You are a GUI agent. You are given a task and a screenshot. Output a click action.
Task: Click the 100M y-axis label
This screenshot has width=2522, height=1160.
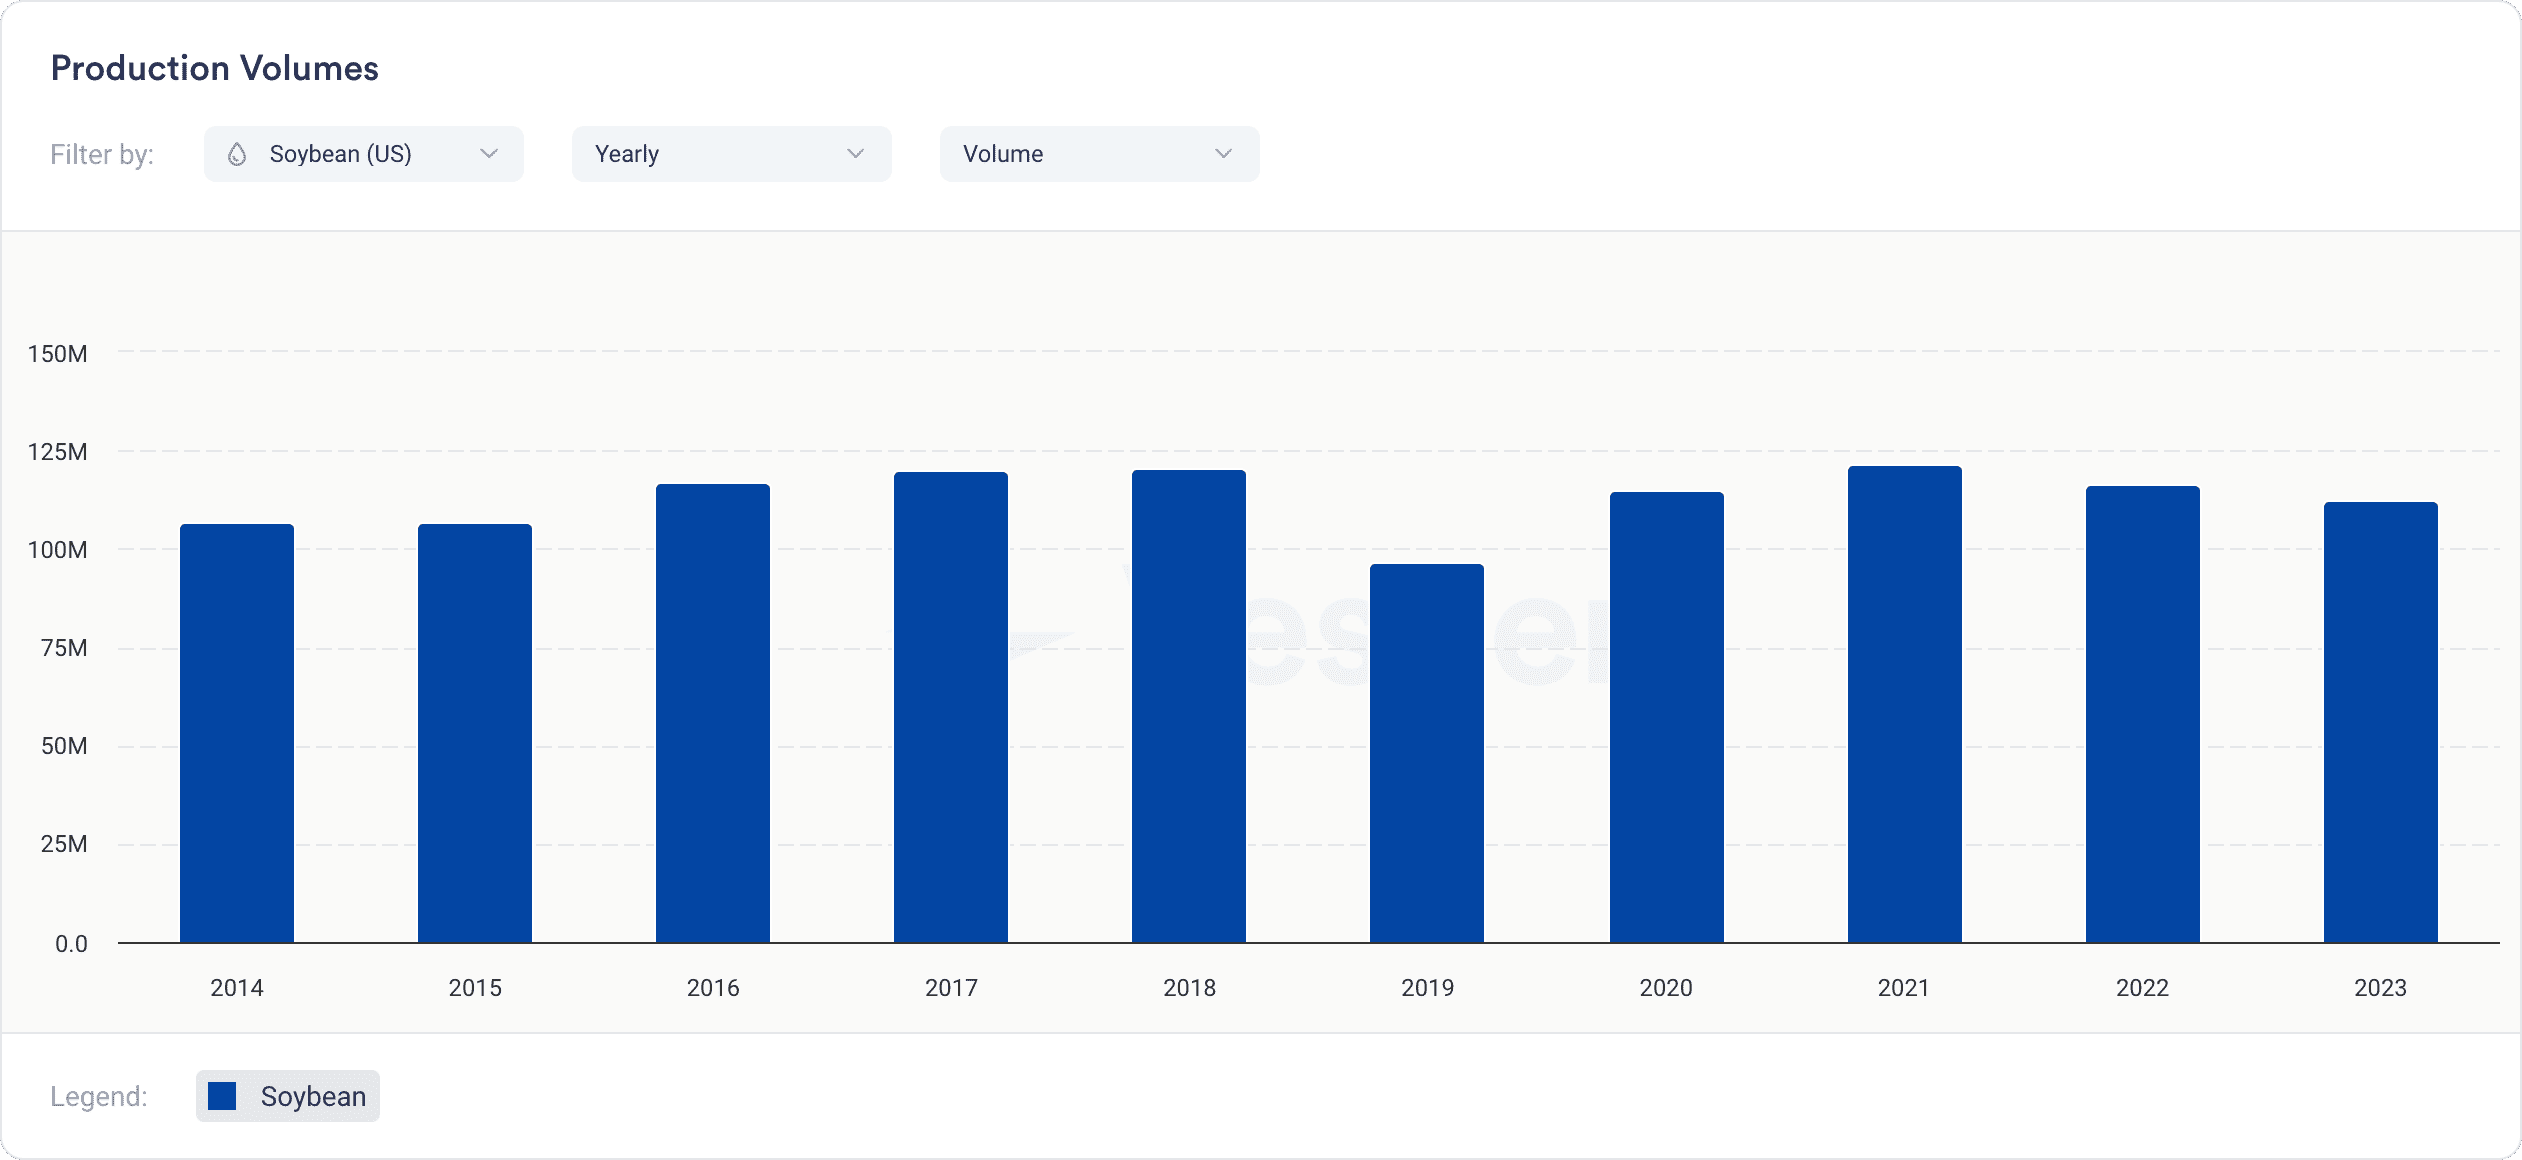(x=58, y=550)
